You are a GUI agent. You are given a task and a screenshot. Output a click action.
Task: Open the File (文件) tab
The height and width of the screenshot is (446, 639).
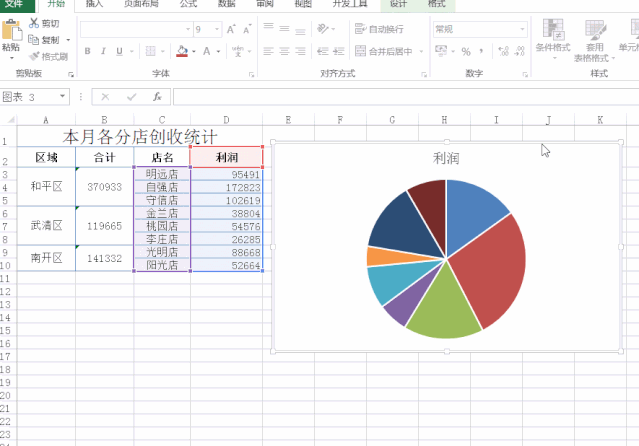(x=14, y=4)
